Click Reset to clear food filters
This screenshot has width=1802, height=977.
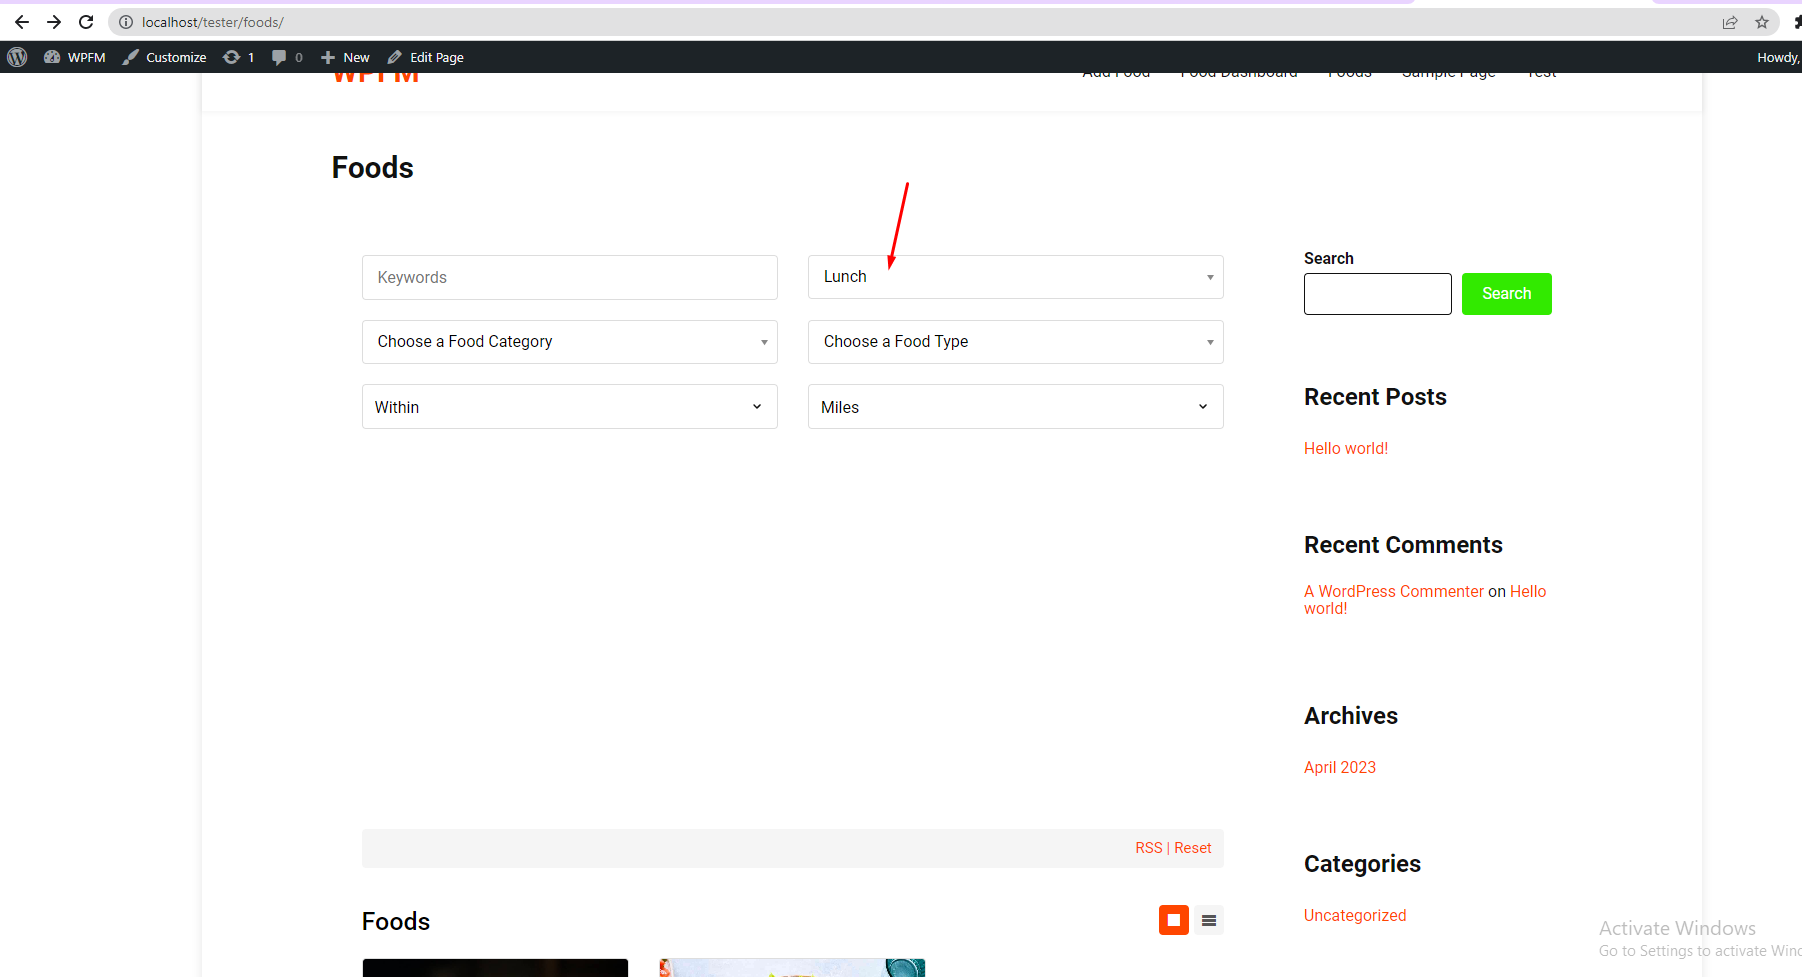1192,847
